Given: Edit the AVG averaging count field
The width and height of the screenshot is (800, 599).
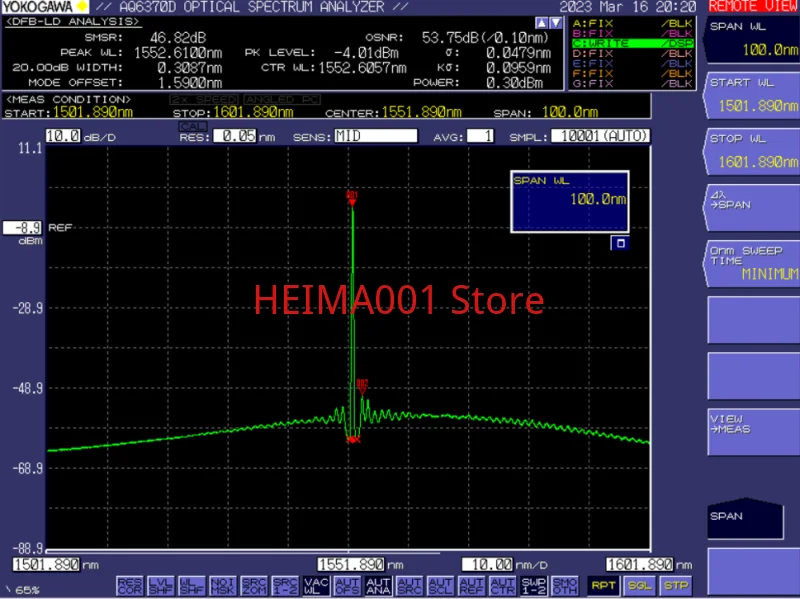Looking at the screenshot, I should coord(481,136).
